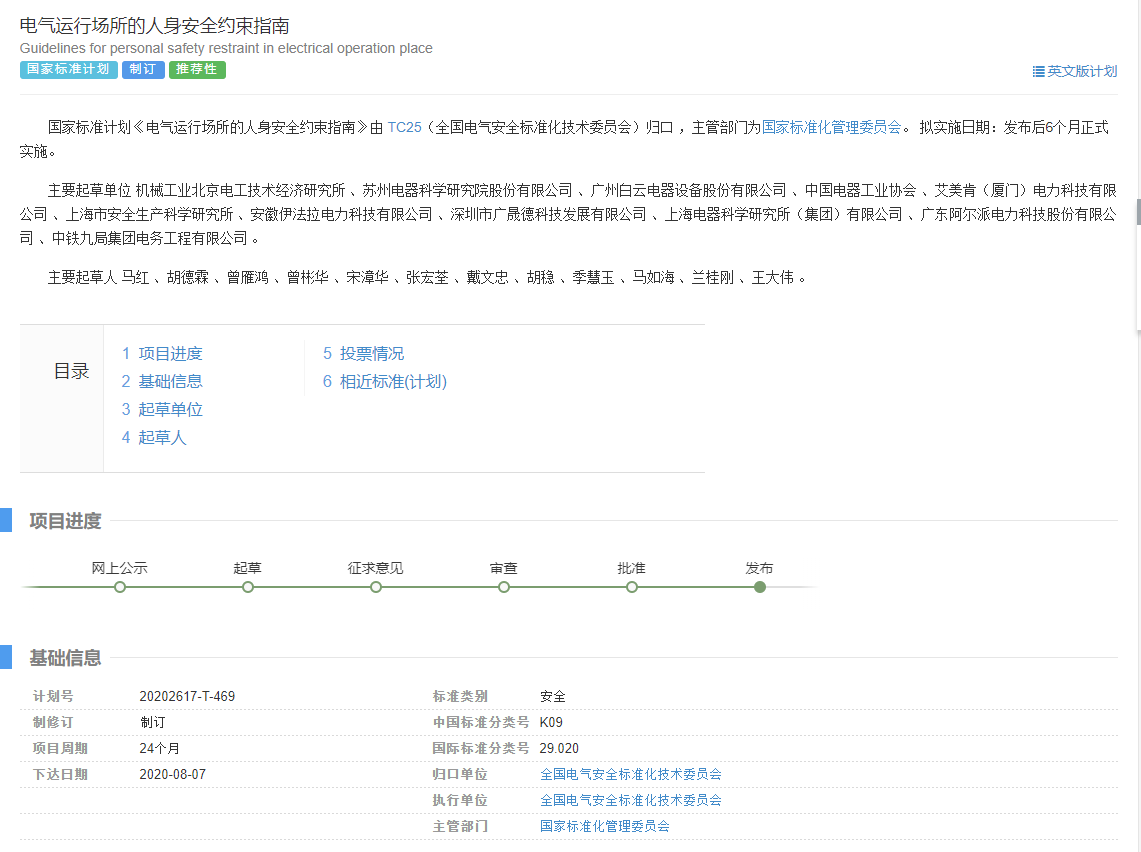Select the 起草 stage circle

(248, 587)
